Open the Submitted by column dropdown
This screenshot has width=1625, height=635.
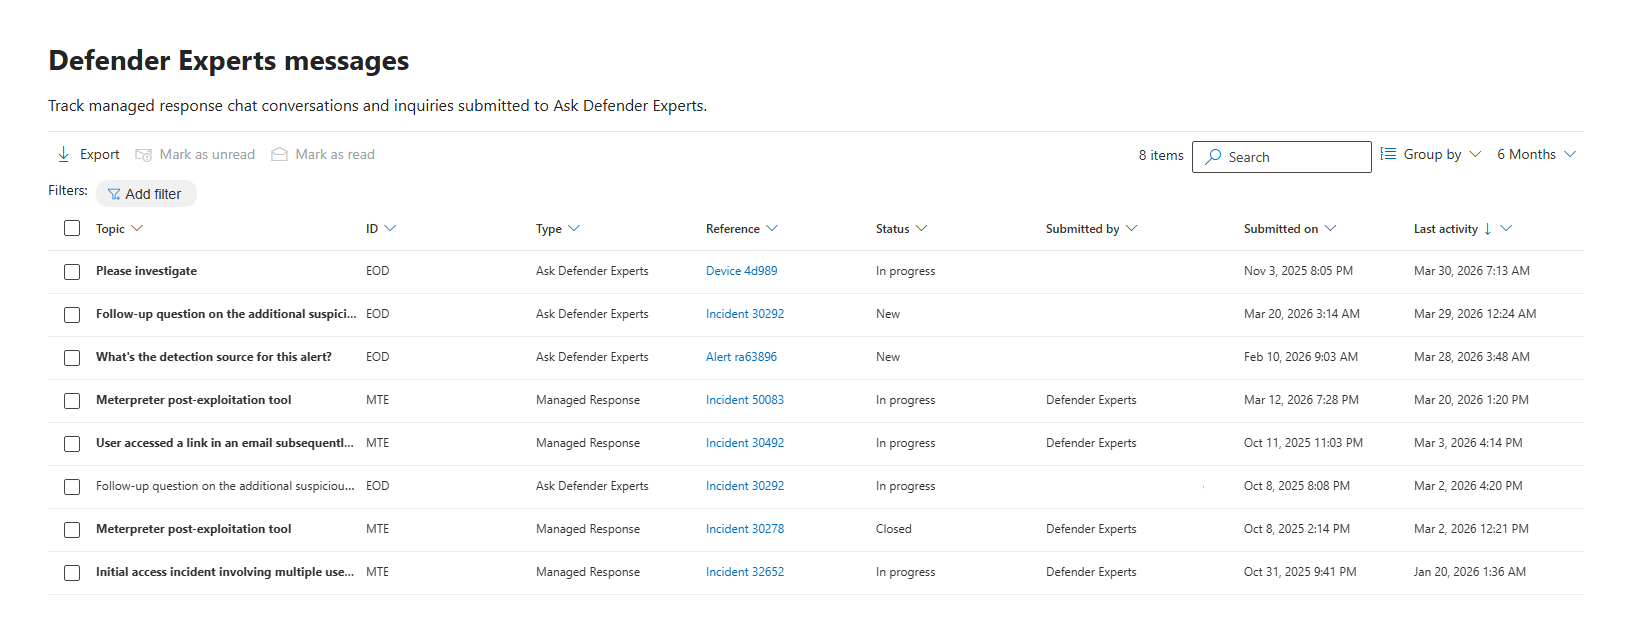point(1131,229)
